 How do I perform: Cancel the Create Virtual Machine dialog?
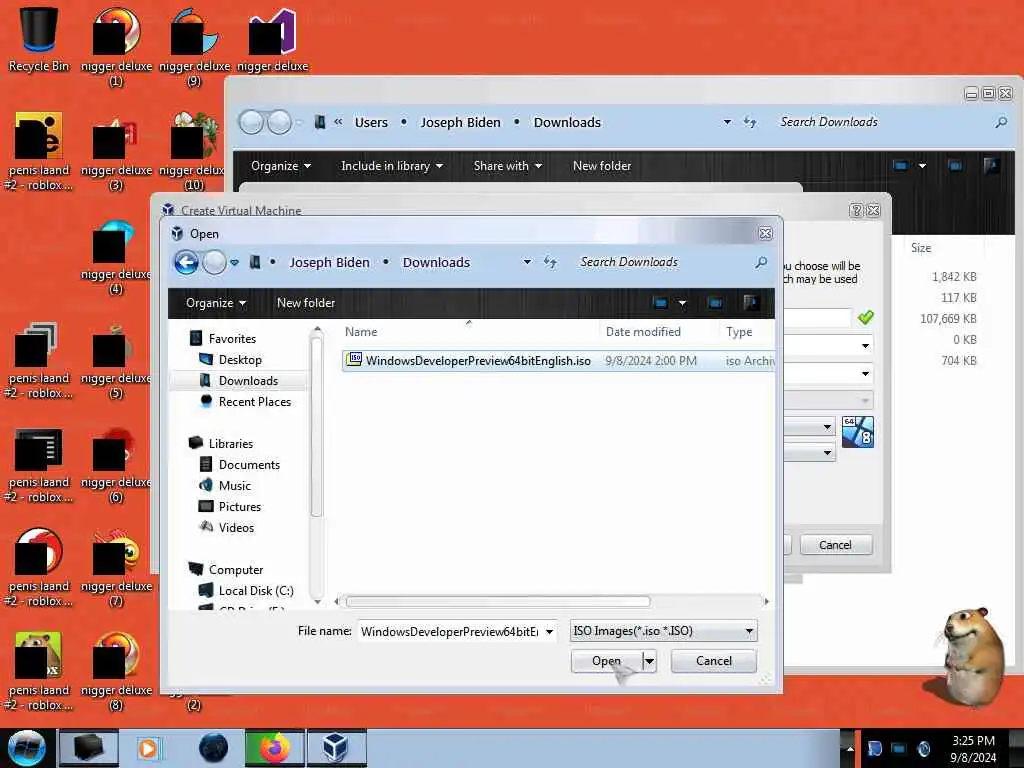(835, 545)
